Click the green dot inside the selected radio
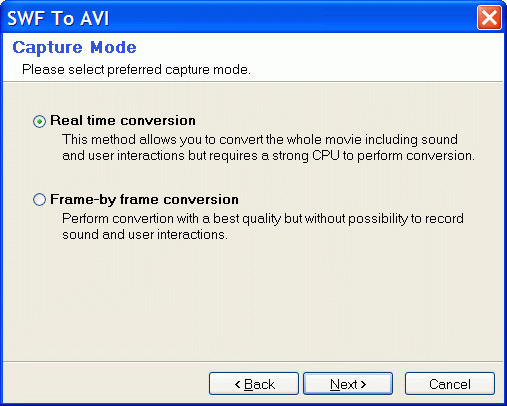The width and height of the screenshot is (507, 406). (x=39, y=121)
